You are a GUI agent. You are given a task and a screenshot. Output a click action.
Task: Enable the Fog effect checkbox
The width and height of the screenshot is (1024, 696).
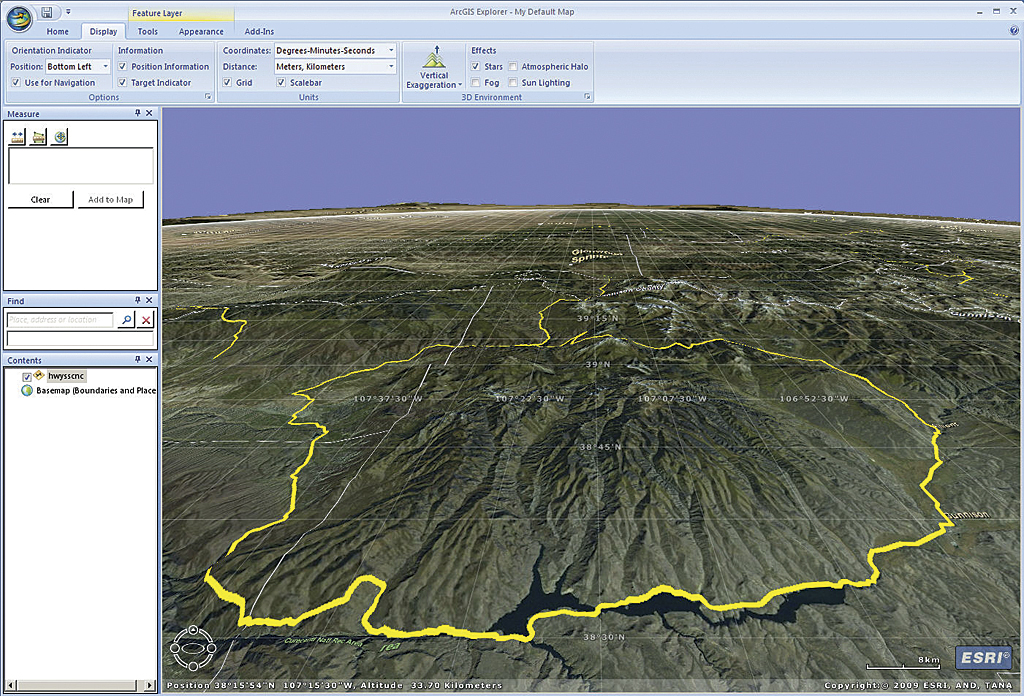tap(475, 83)
